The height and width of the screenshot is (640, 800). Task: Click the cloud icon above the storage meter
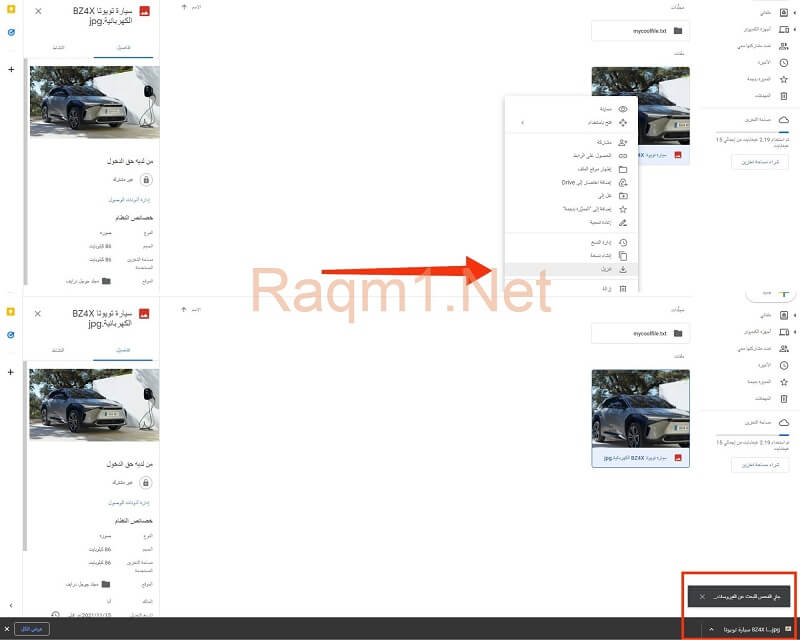tap(783, 119)
